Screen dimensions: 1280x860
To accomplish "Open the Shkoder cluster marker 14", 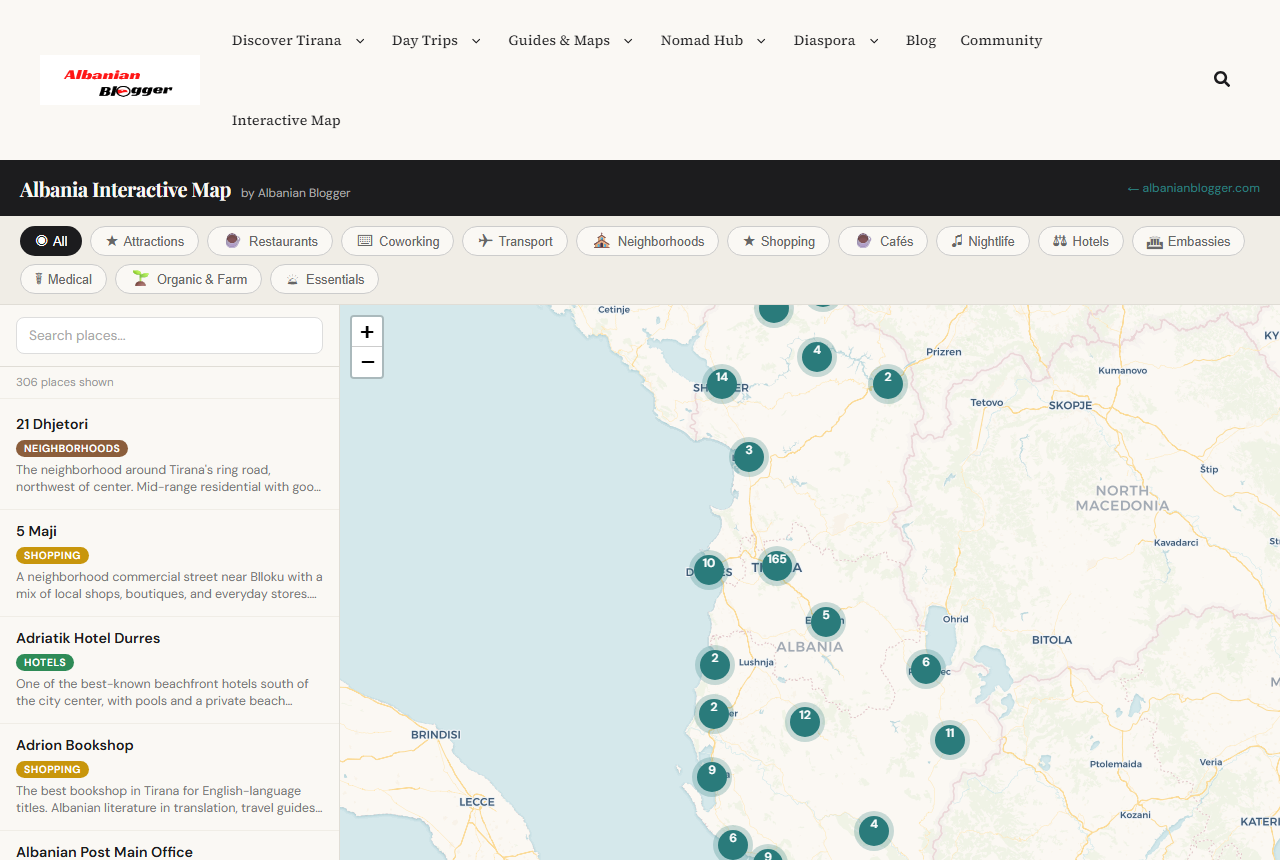I will pos(721,382).
